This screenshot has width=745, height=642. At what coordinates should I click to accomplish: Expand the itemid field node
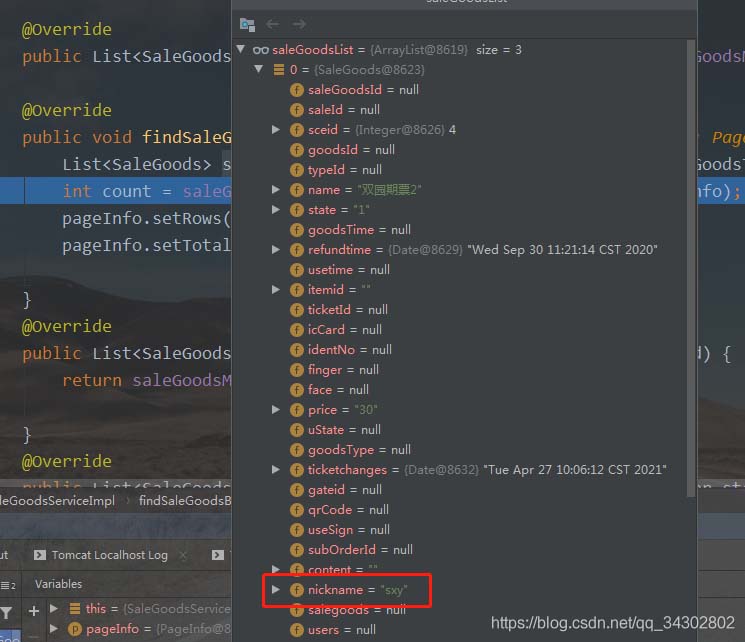click(x=276, y=289)
